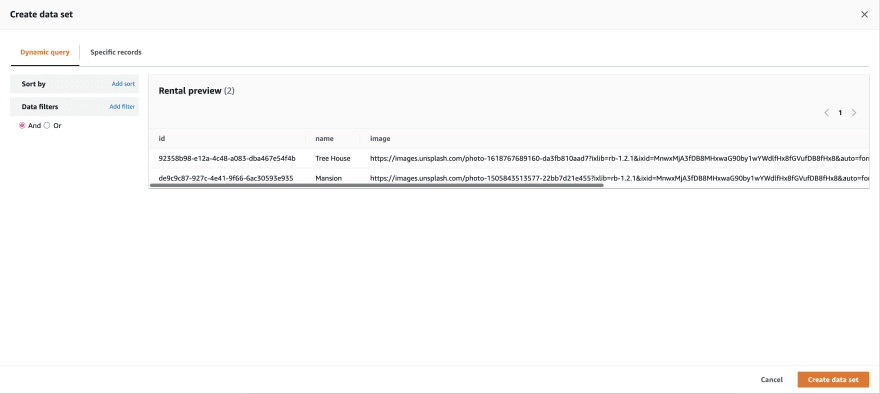
Task: Click the Mansion name cell
Action: 328,178
